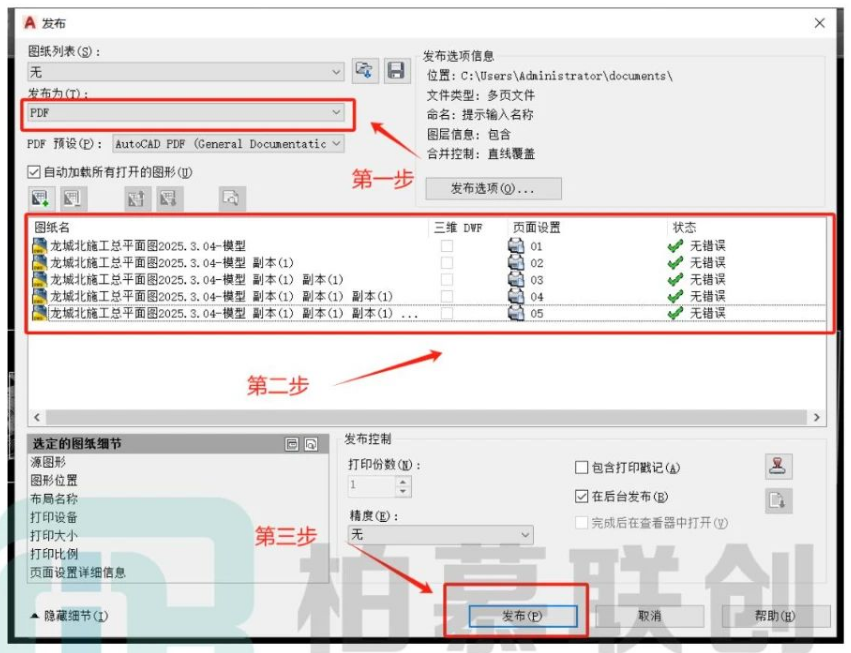This screenshot has width=851, height=653.
Task: Open the PDF preset dropdown
Action: tap(228, 144)
